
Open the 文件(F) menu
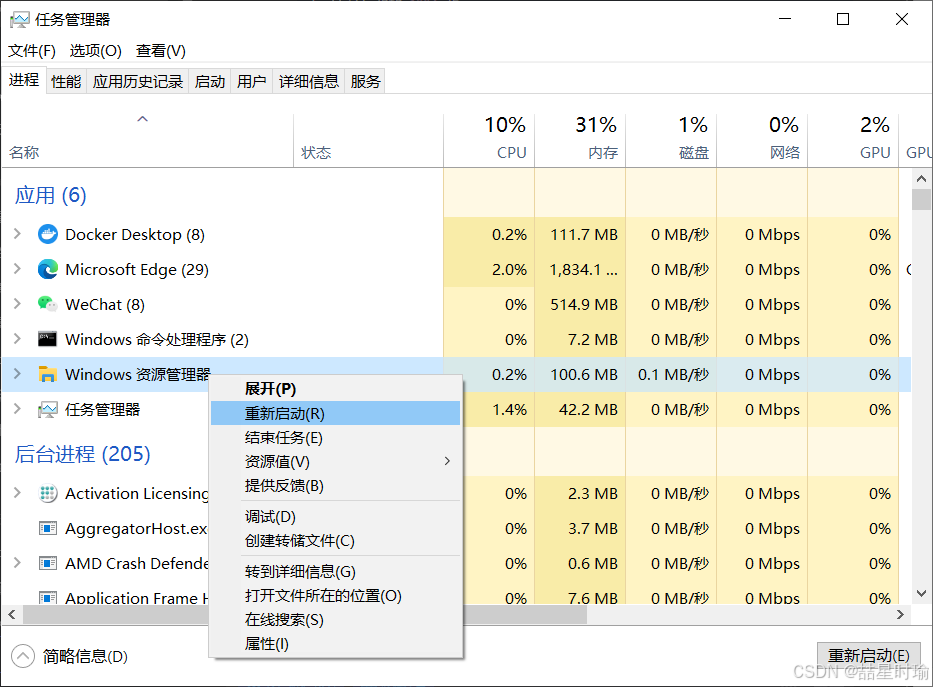tap(32, 51)
